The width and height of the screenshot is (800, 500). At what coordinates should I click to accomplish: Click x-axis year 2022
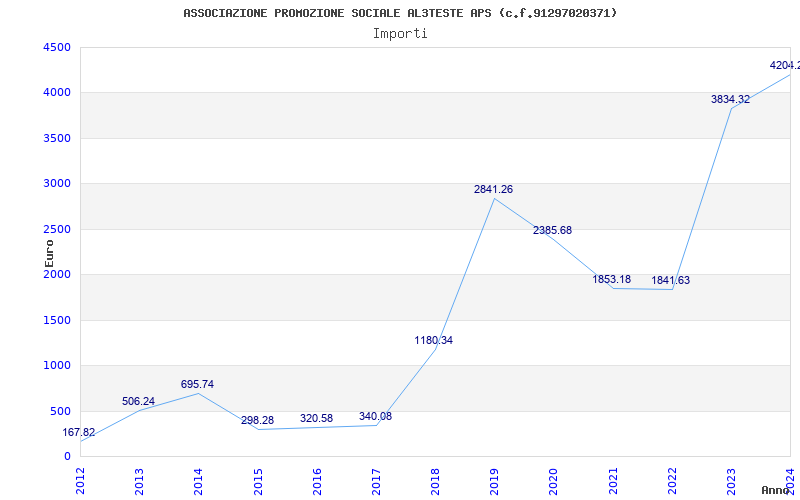pos(672,481)
